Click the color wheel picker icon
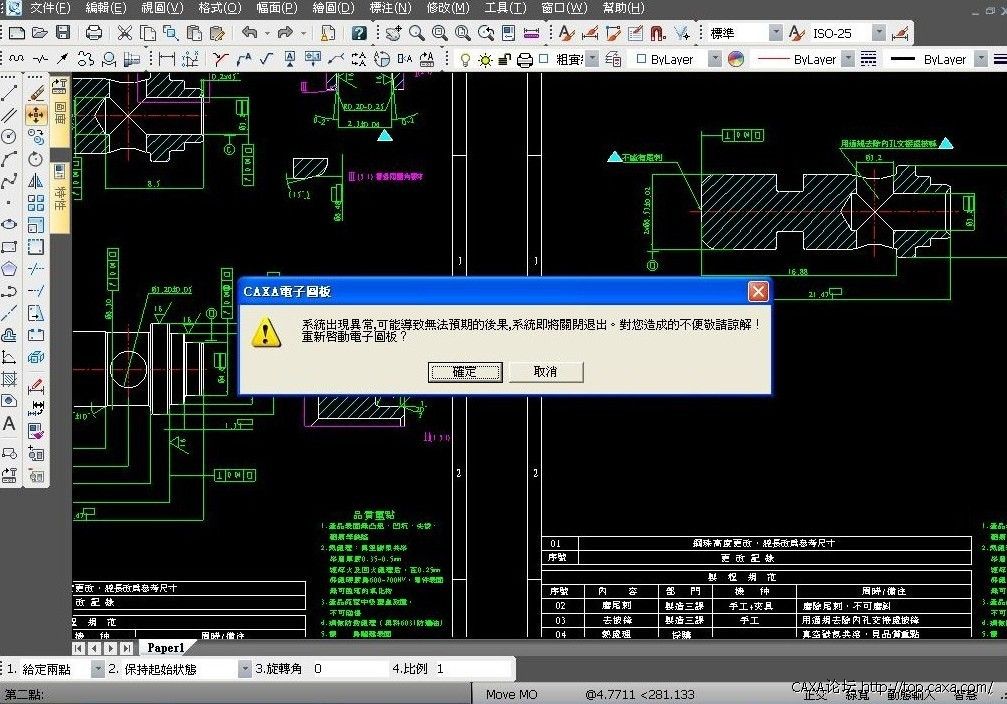Viewport: 1007px width, 704px height. coord(736,59)
